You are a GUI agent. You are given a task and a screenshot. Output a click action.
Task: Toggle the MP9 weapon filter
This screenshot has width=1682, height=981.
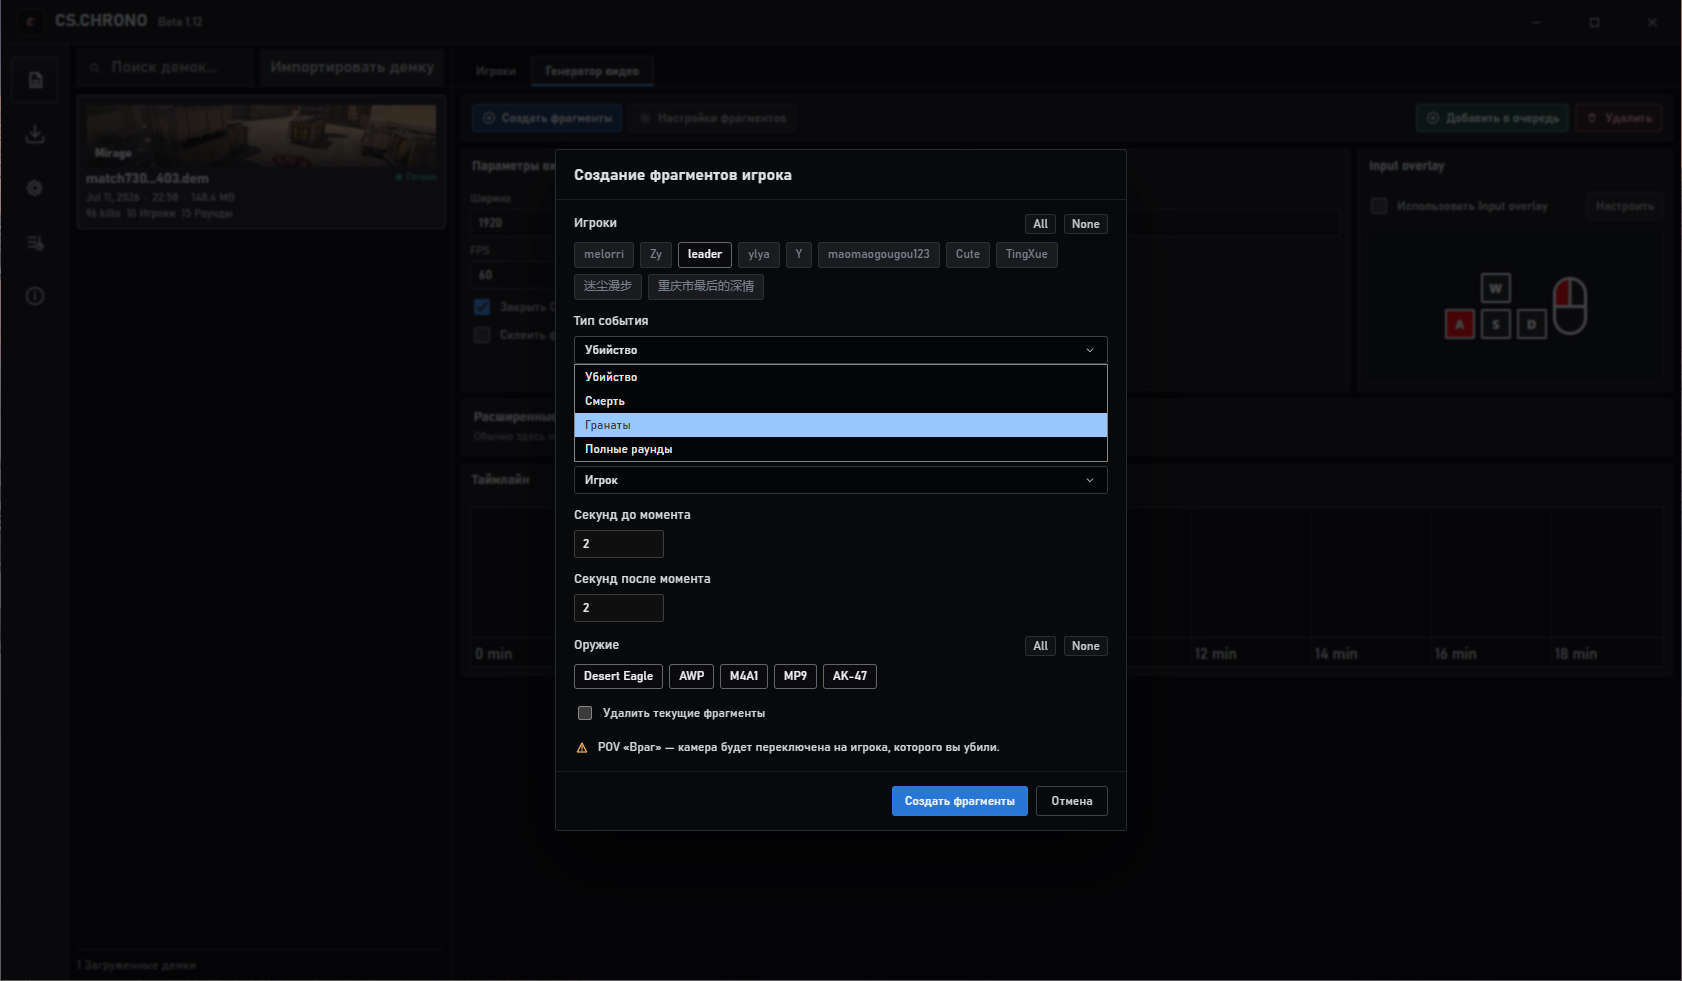tap(796, 677)
